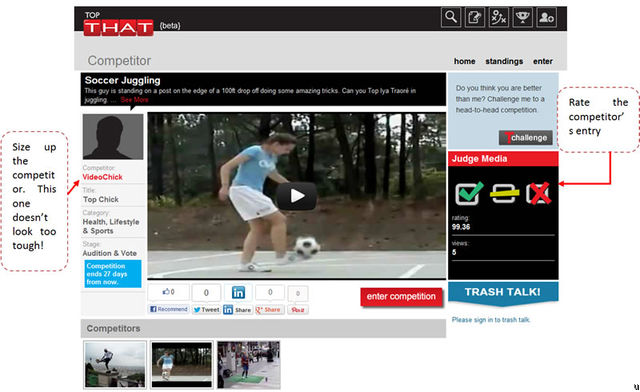
Task: Open the head-to-head strategy icon in header
Action: click(x=498, y=18)
